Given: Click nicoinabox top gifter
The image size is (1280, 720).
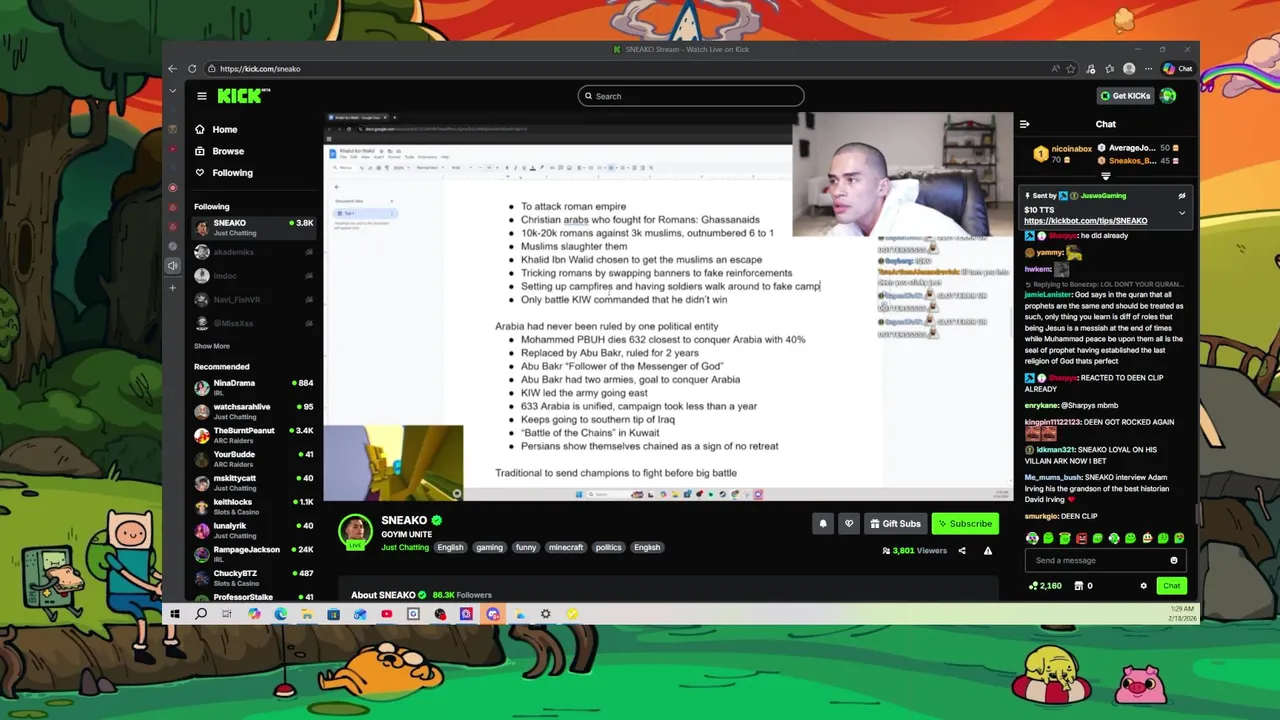Looking at the screenshot, I should (1063, 154).
